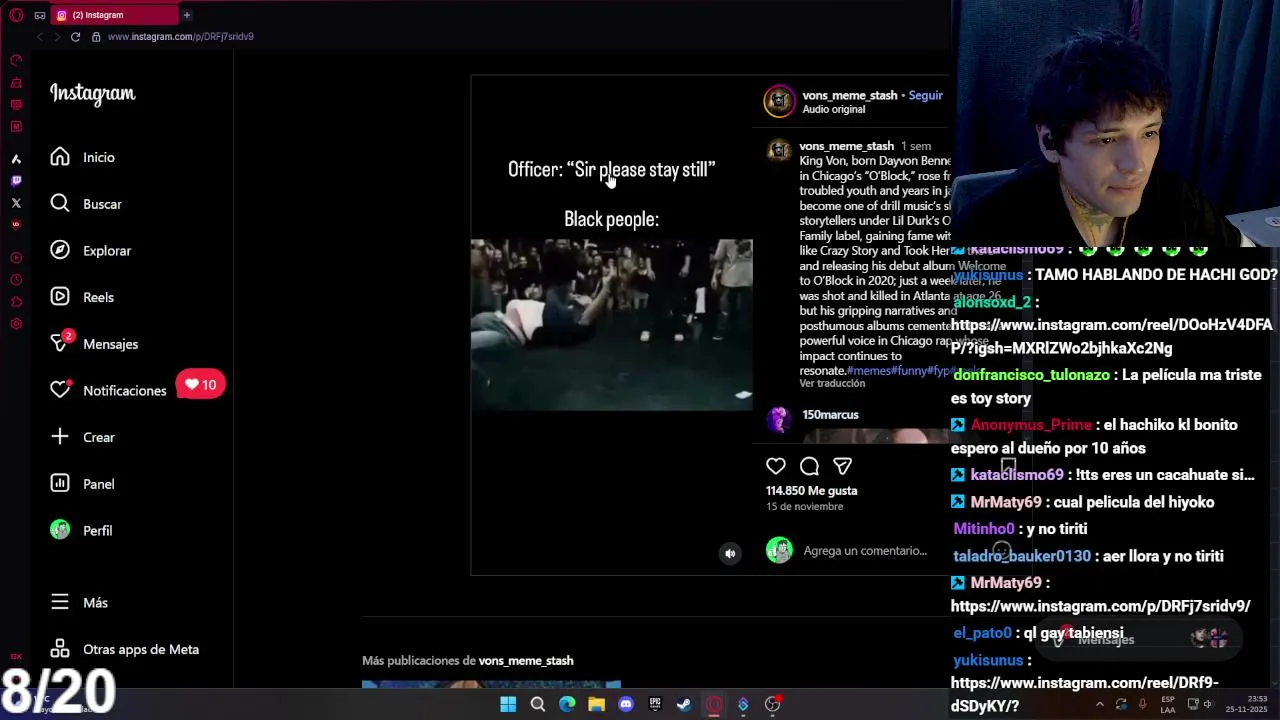
Task: Open Steam from taskbar
Action: 684,704
